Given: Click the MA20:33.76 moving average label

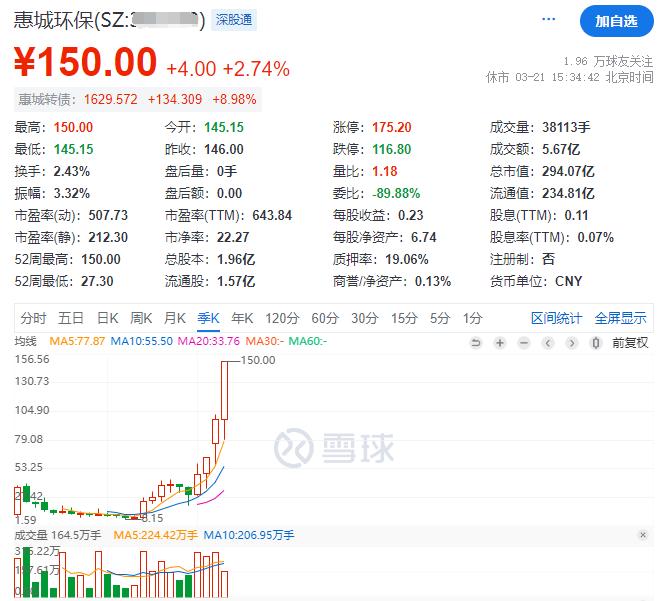Looking at the screenshot, I should pyautogui.click(x=209, y=341).
